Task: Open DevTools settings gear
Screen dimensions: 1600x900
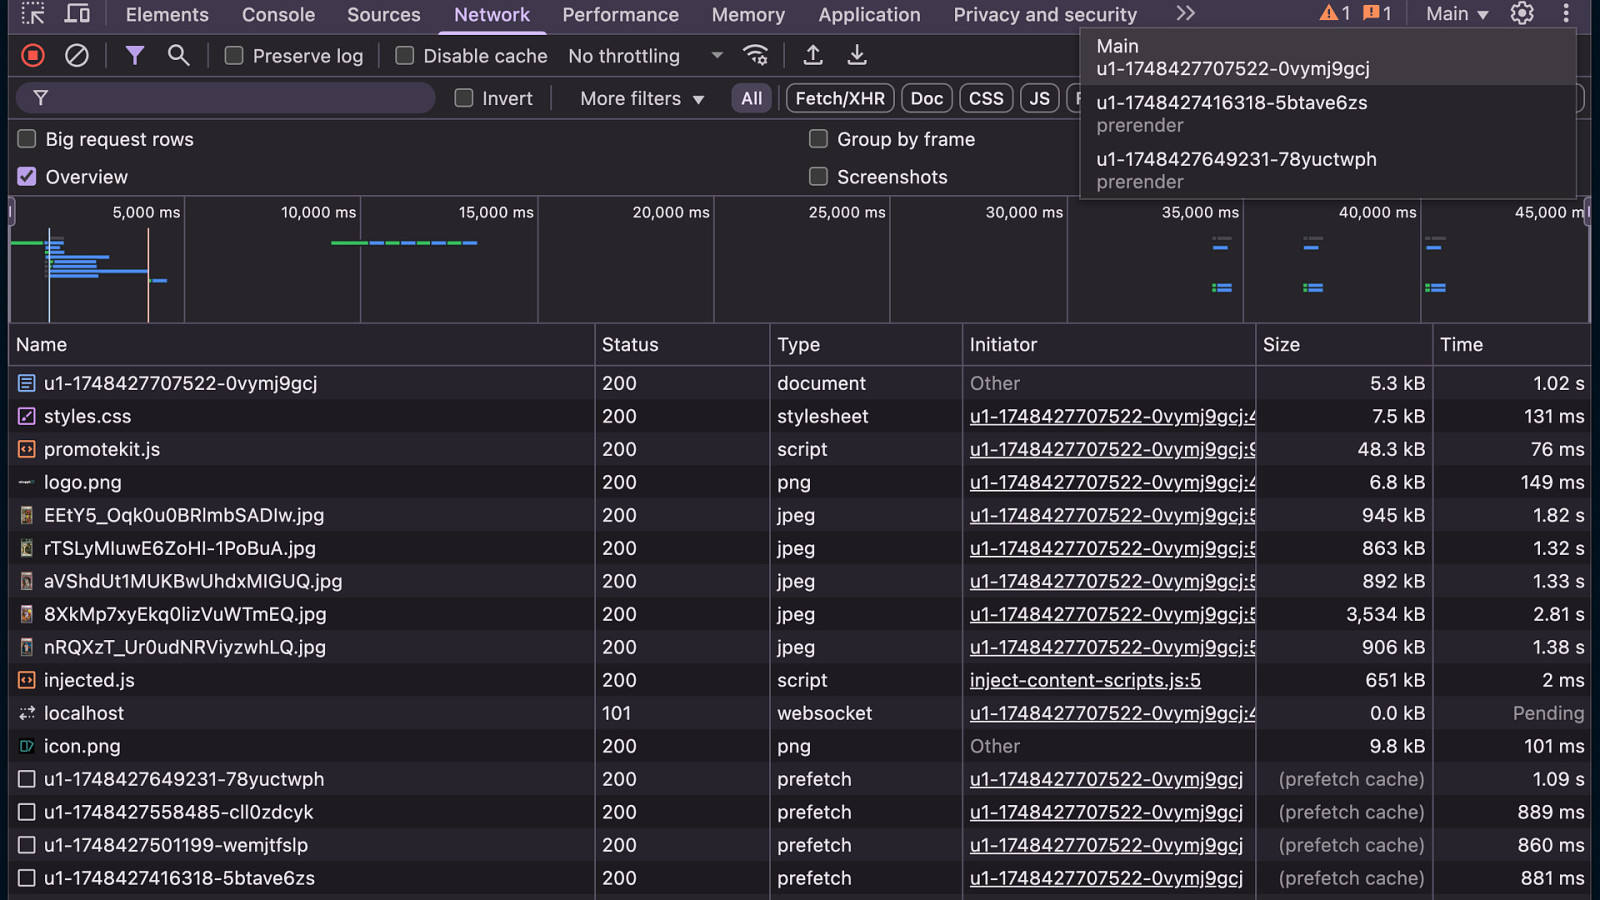Action: point(1522,14)
